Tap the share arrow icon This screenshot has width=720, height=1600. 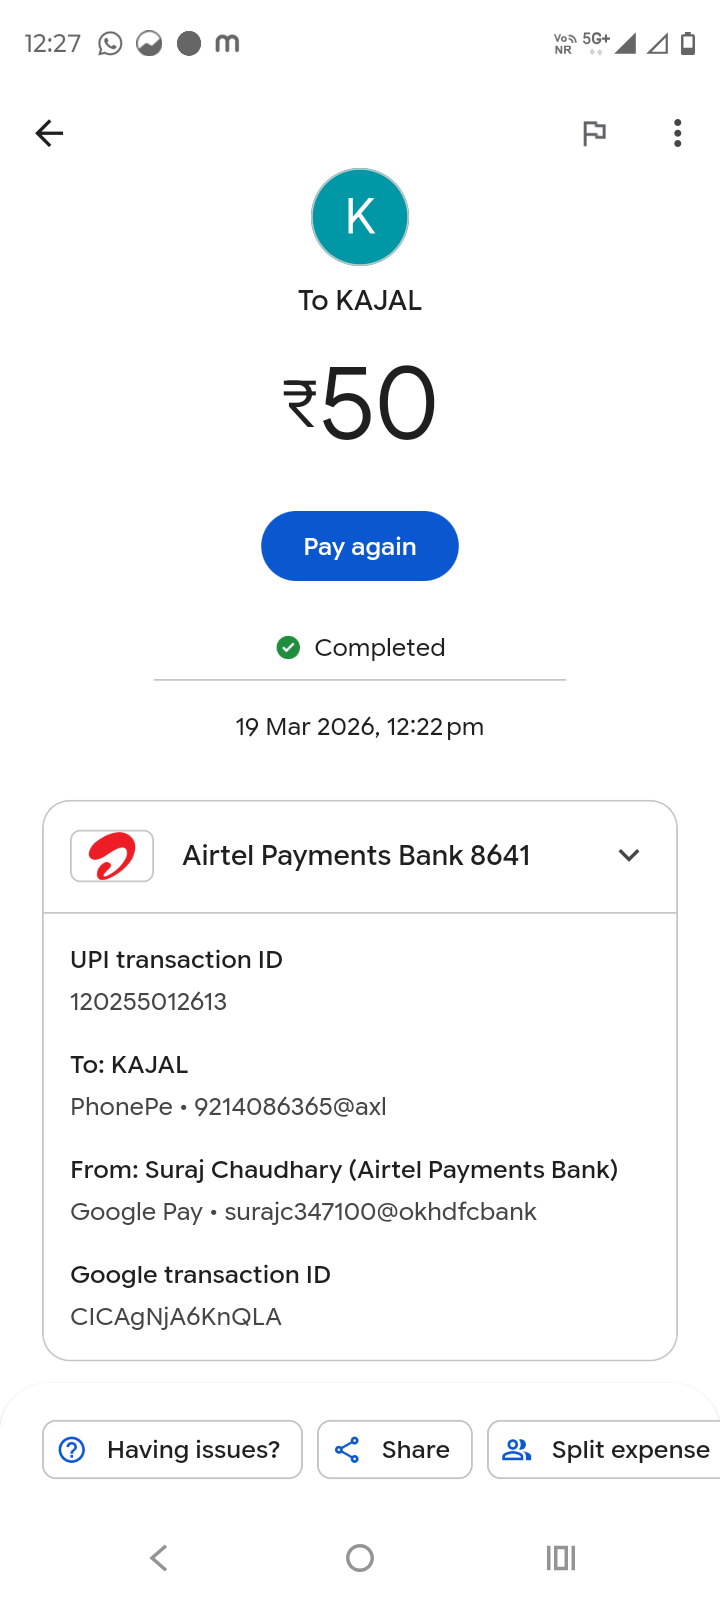[x=347, y=1449]
